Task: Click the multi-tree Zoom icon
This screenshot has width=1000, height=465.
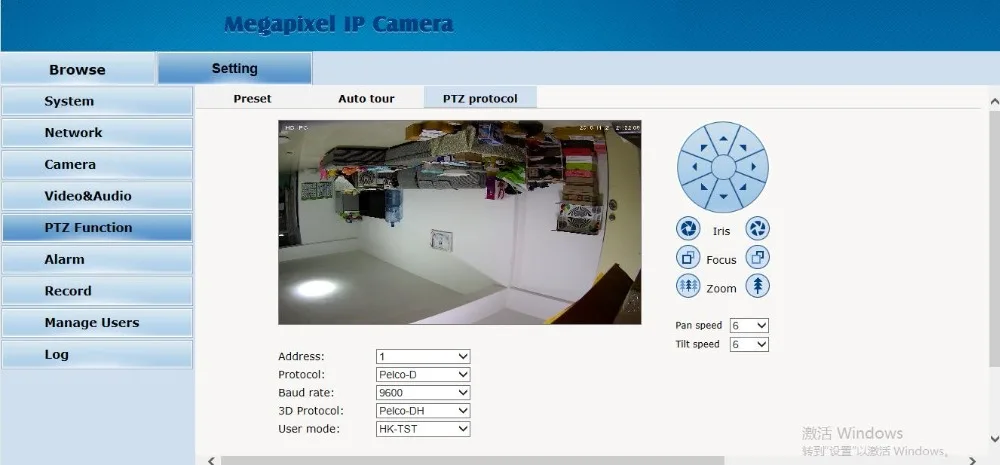Action: (x=688, y=286)
